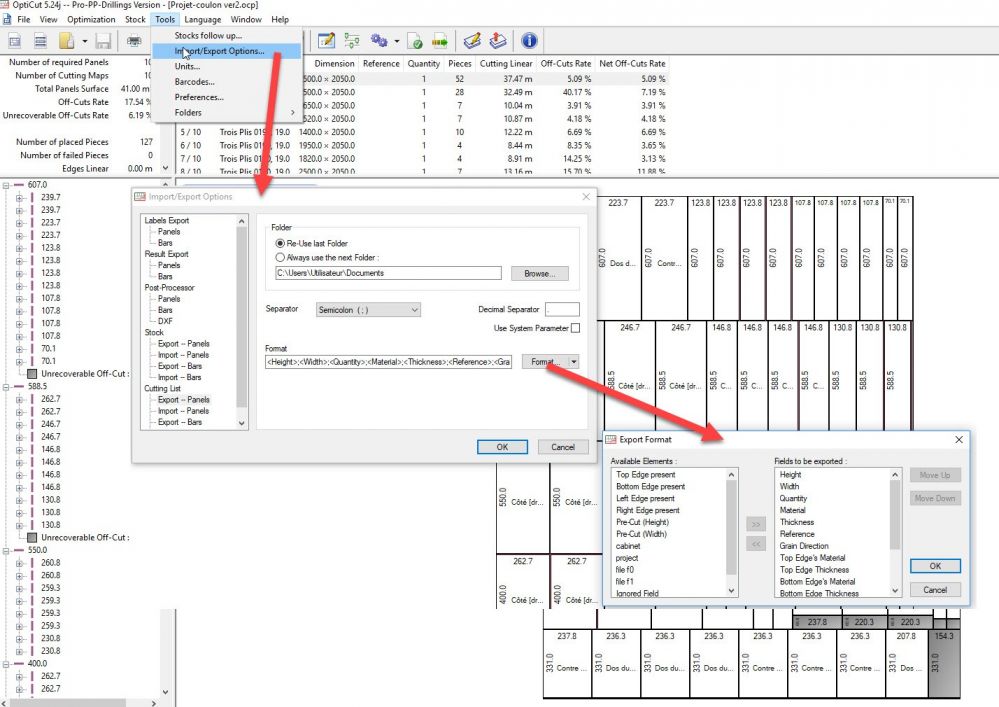Open the green sliders parameters icon
This screenshot has height=707, width=999.
tap(352, 41)
